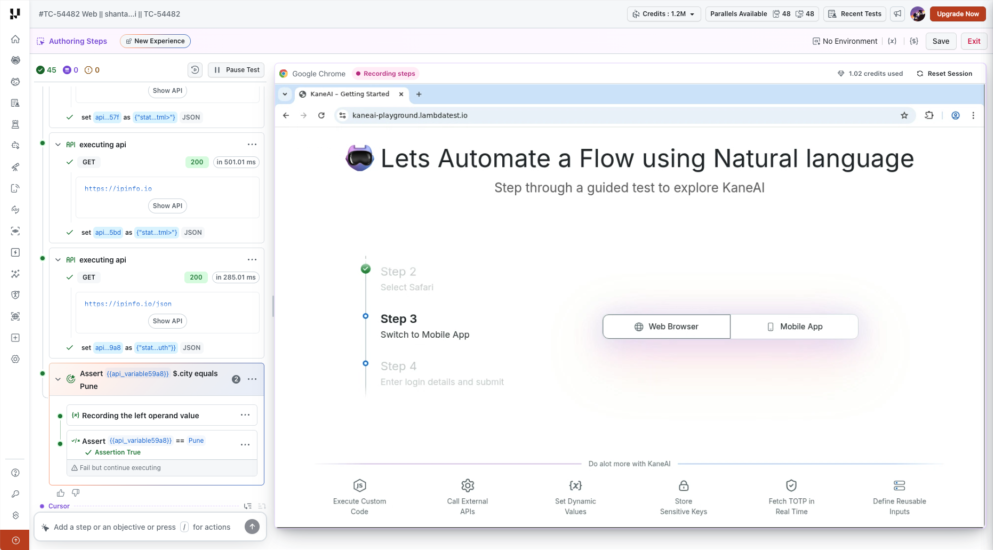This screenshot has height=550, width=993.
Task: Open three-dot menu of 501.01 ms api step
Action: (x=252, y=144)
